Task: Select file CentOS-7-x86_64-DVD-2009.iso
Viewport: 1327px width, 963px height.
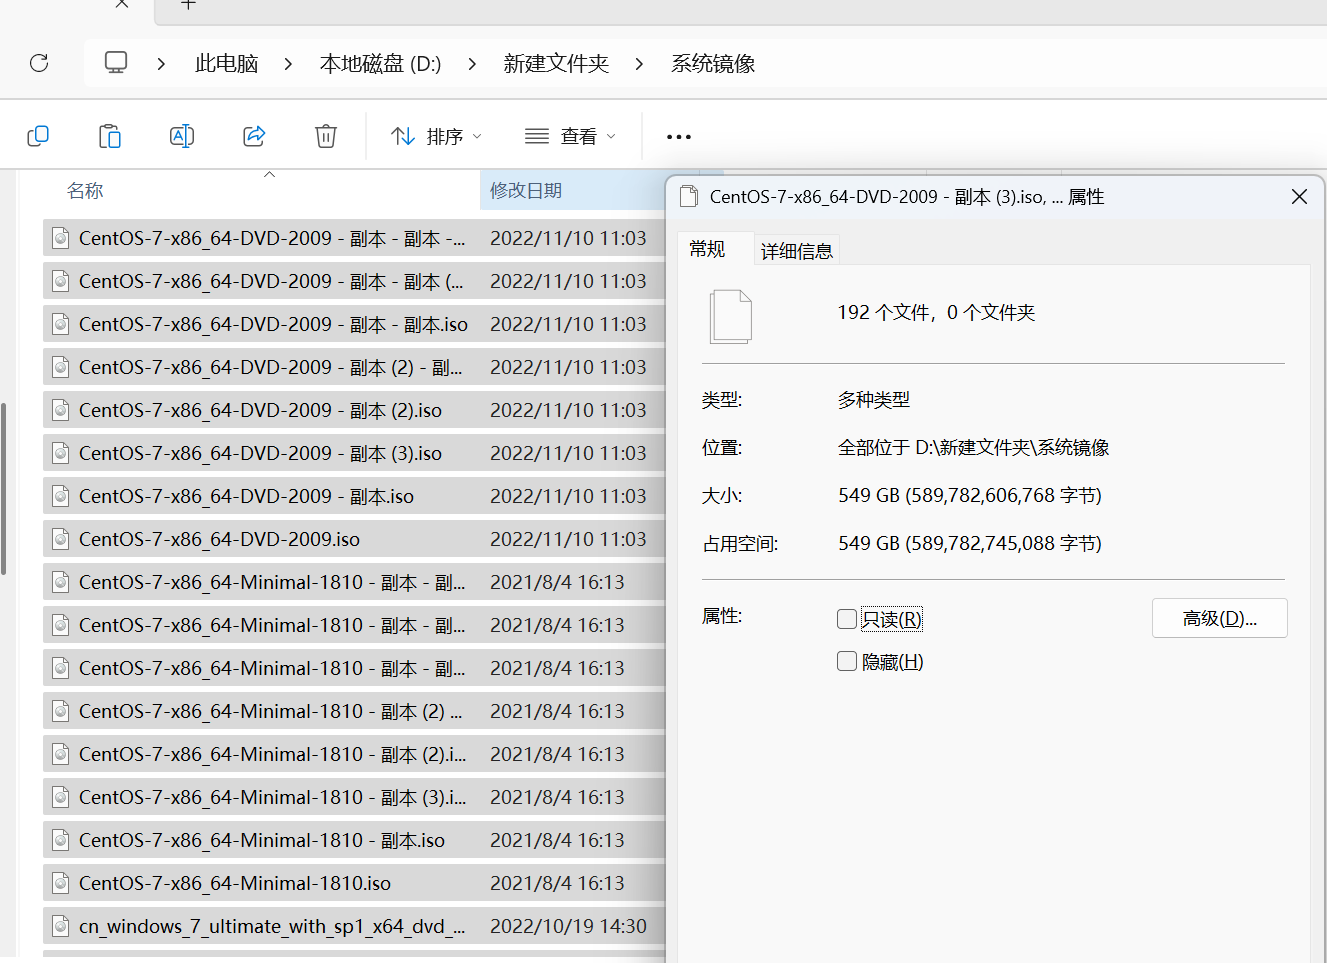Action: [x=354, y=539]
